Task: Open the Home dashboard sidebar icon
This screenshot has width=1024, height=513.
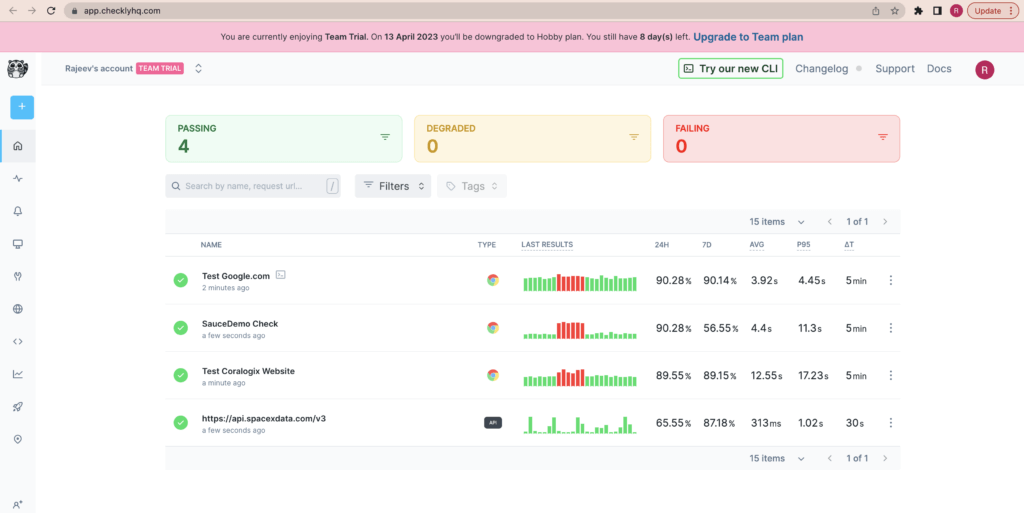Action: [18, 146]
